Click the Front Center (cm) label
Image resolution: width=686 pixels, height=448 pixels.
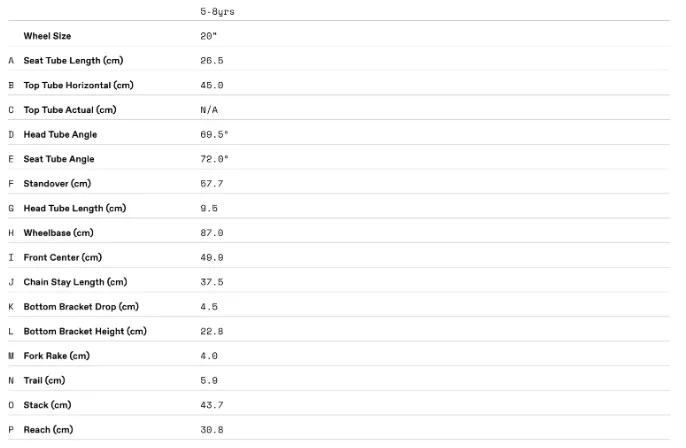pos(63,257)
